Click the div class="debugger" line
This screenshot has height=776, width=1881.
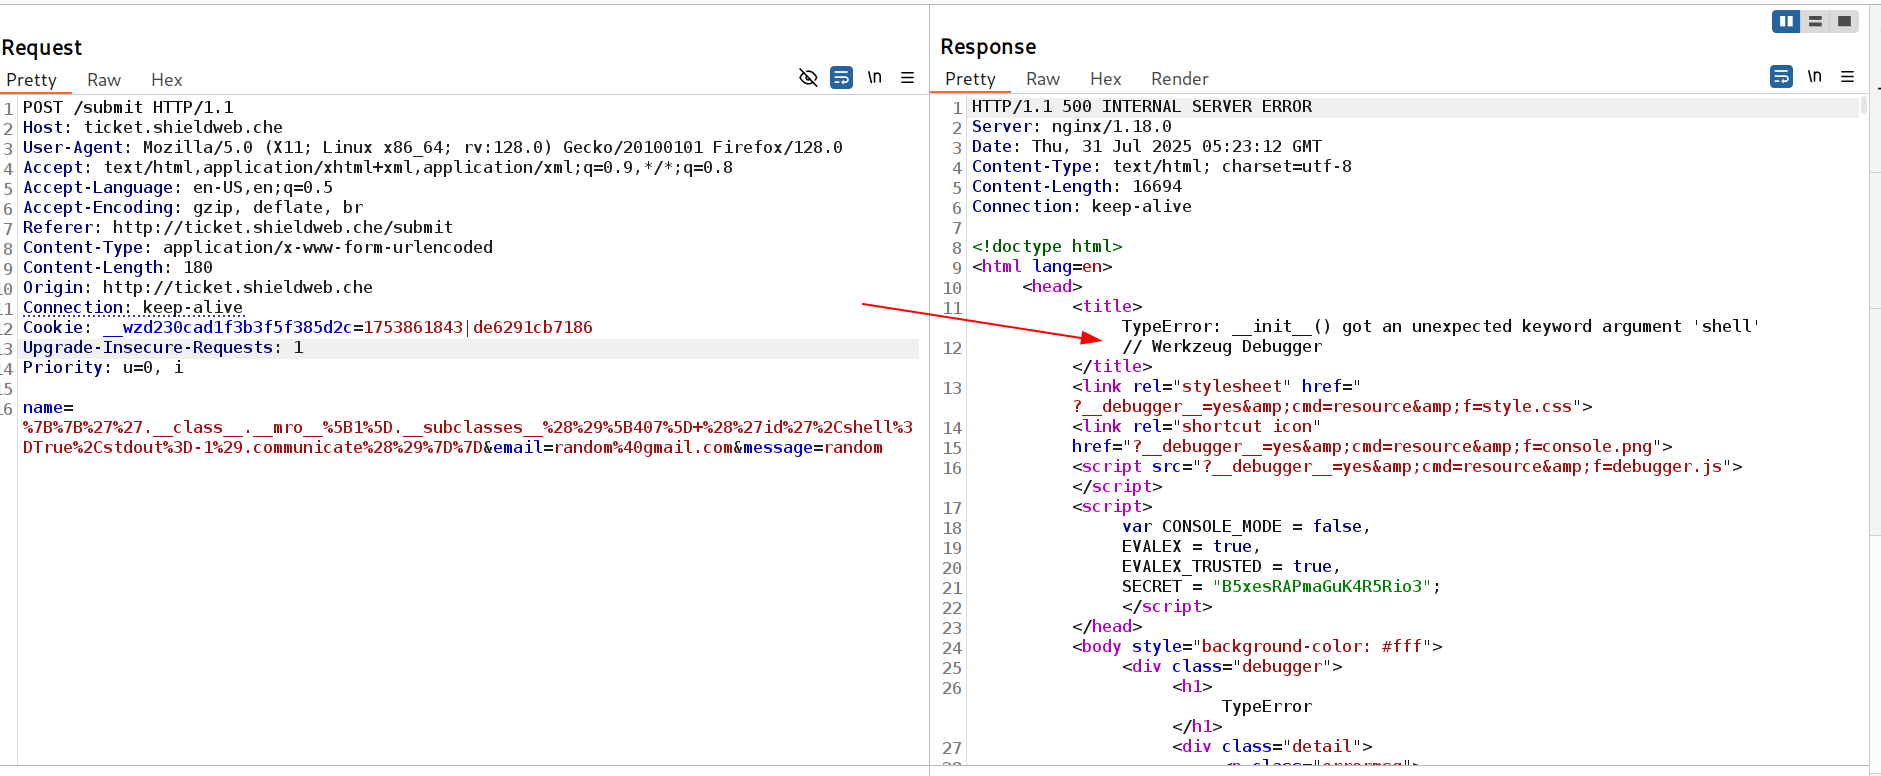pyautogui.click(x=1232, y=667)
